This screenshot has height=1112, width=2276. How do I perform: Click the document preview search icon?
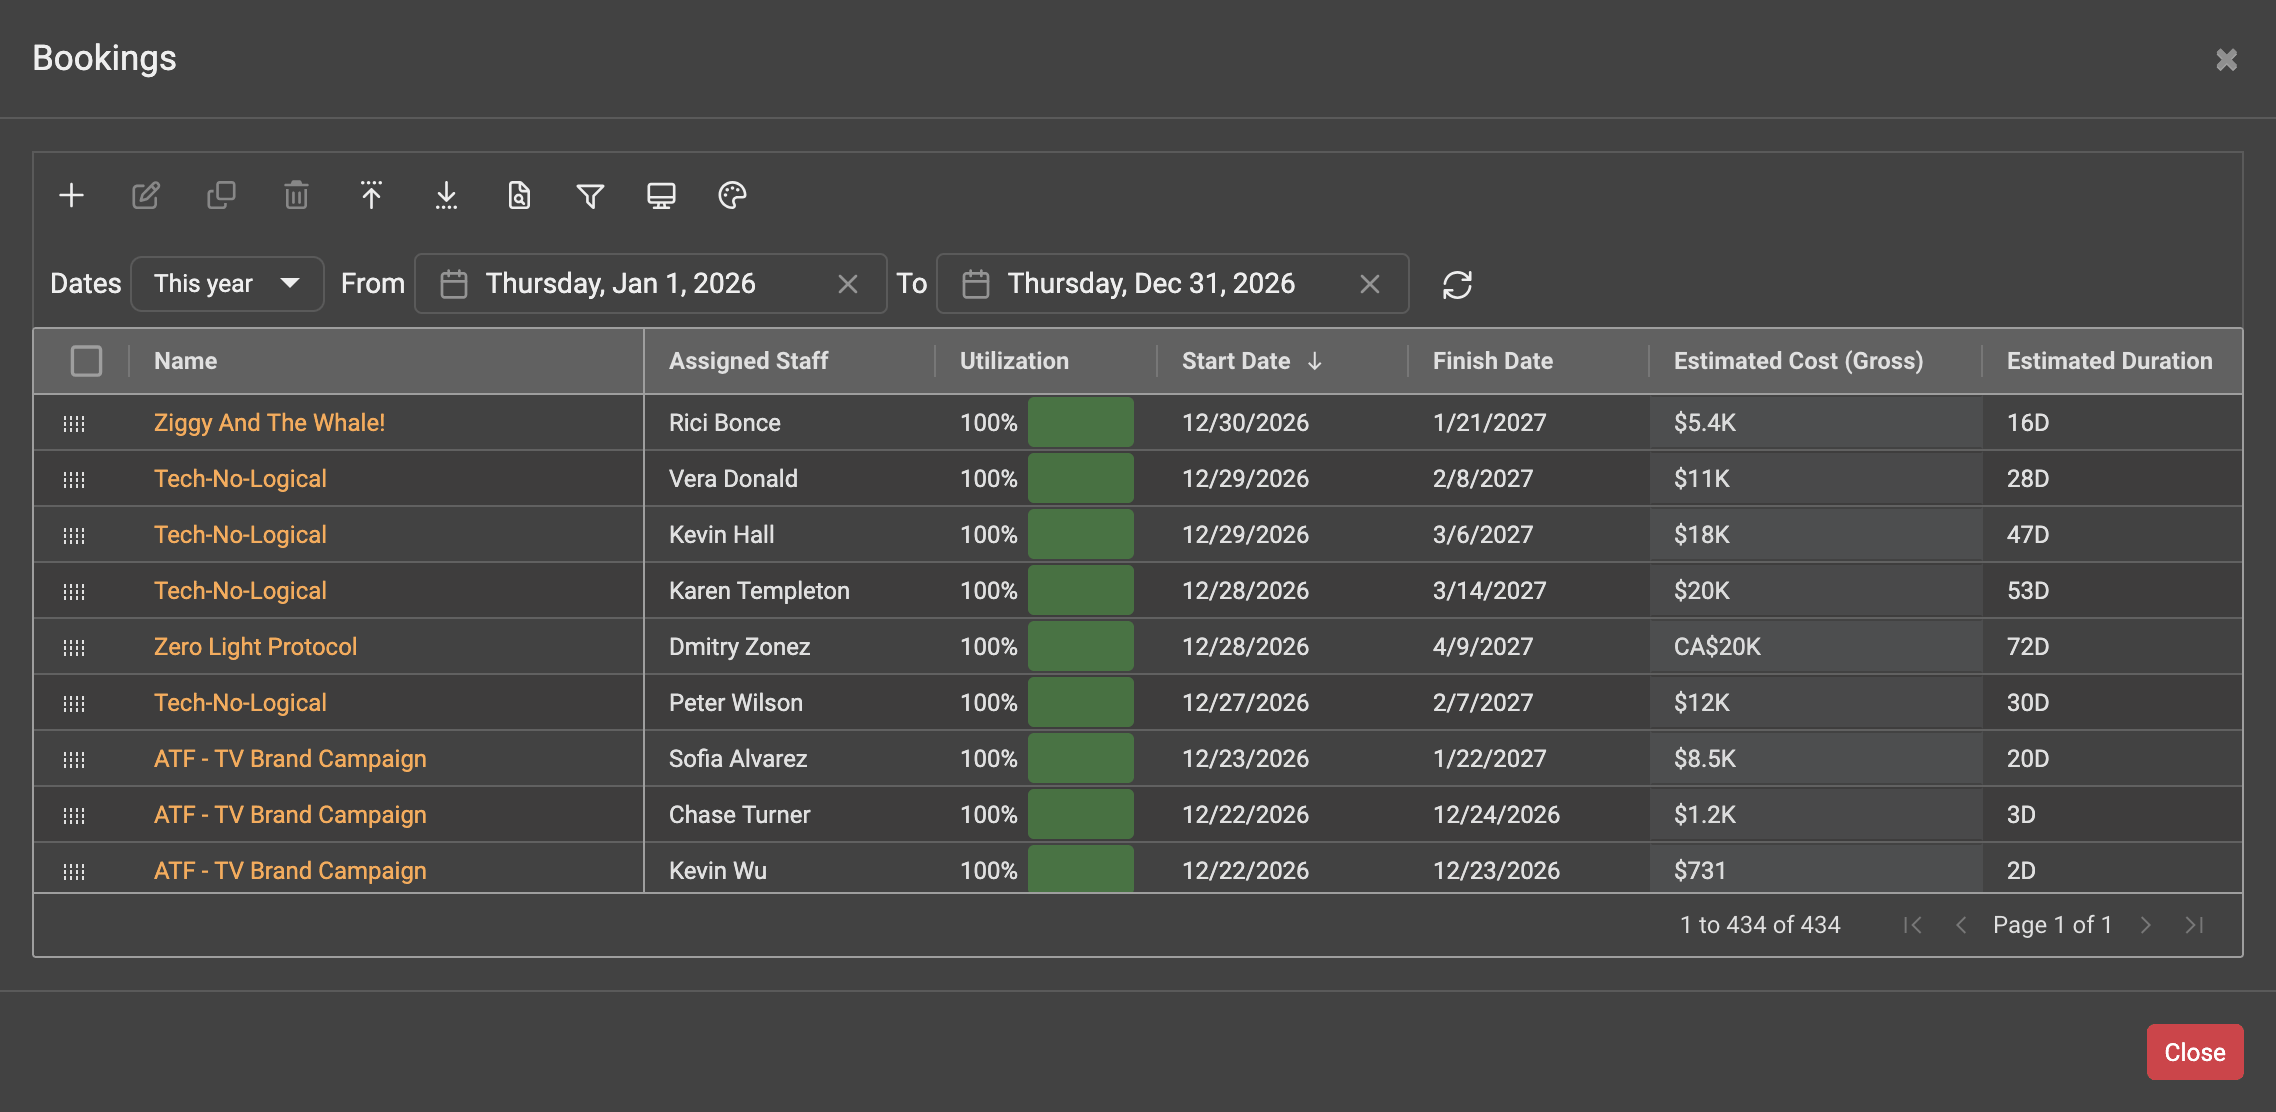519,195
